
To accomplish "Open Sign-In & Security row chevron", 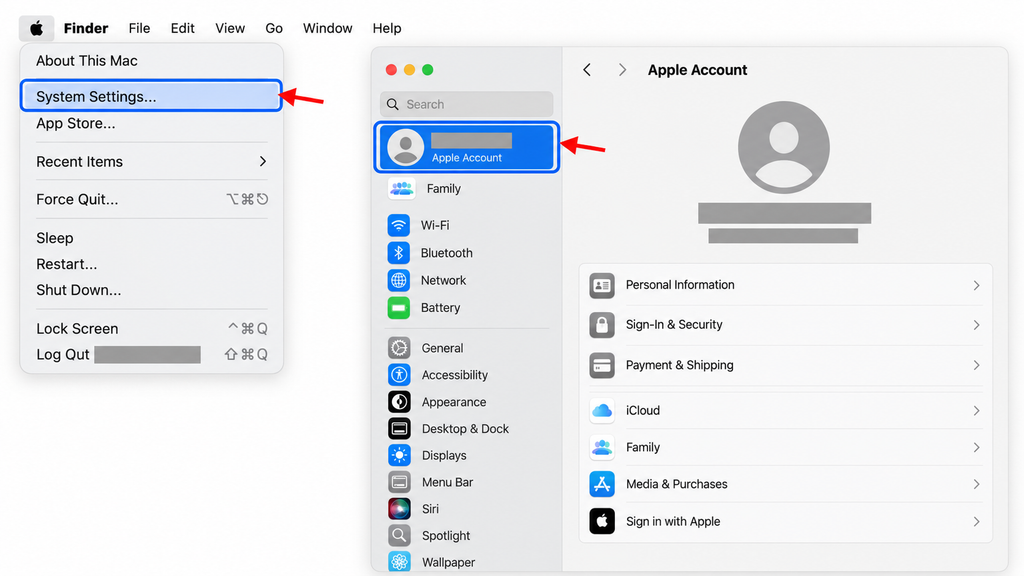I will coord(976,325).
